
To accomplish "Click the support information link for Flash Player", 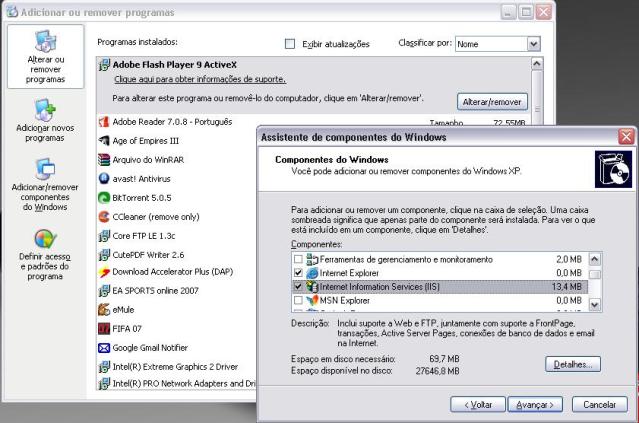I will [x=199, y=79].
